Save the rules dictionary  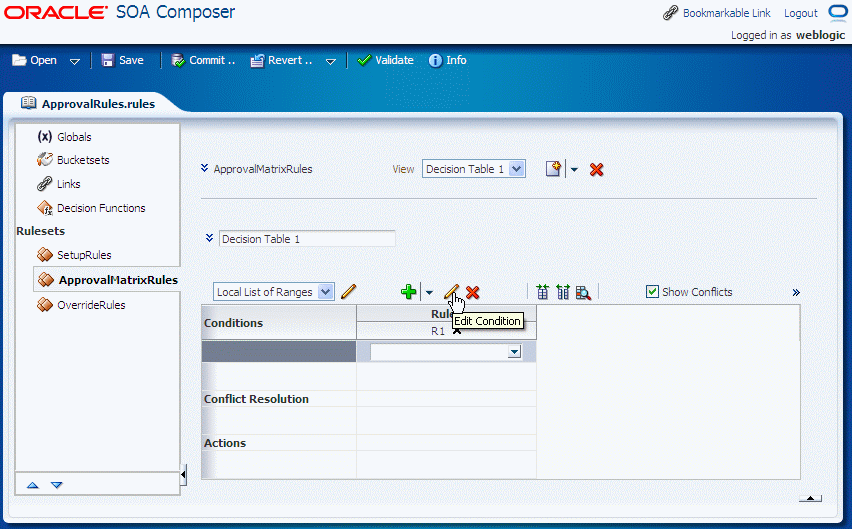[123, 60]
